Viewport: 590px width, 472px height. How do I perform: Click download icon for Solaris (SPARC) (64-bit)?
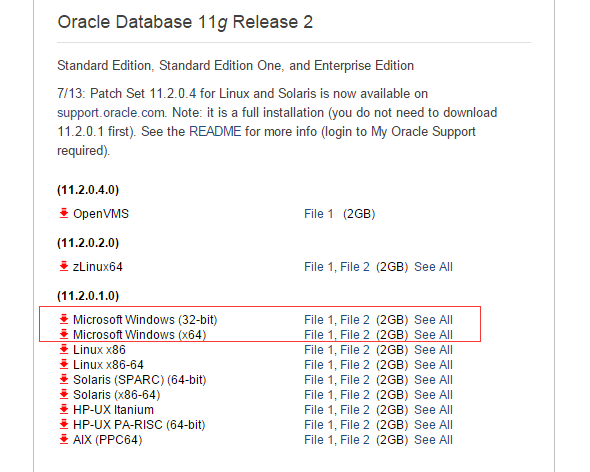click(x=64, y=379)
